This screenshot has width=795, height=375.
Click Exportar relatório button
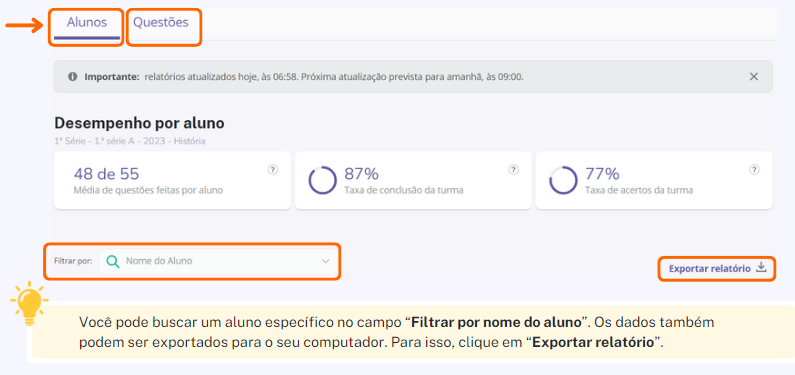[717, 269]
